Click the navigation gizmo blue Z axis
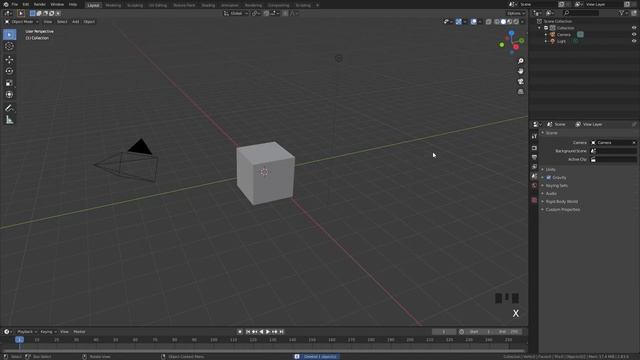This screenshot has width=640, height=360. pyautogui.click(x=511, y=34)
